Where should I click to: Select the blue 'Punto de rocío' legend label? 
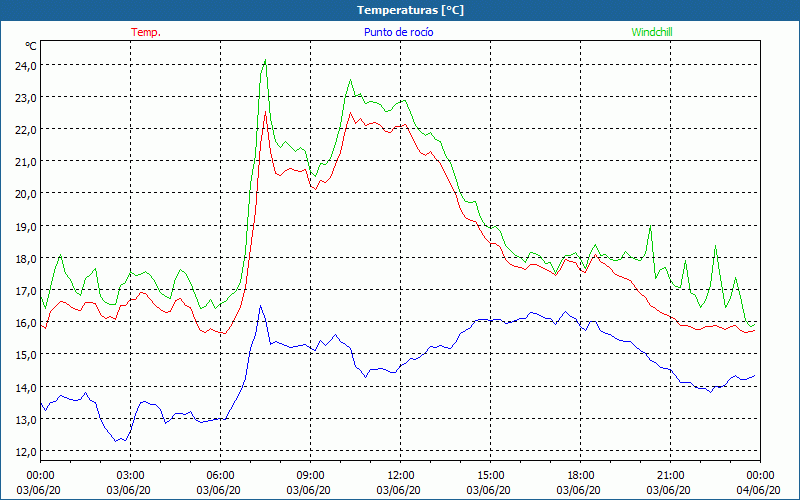(398, 32)
